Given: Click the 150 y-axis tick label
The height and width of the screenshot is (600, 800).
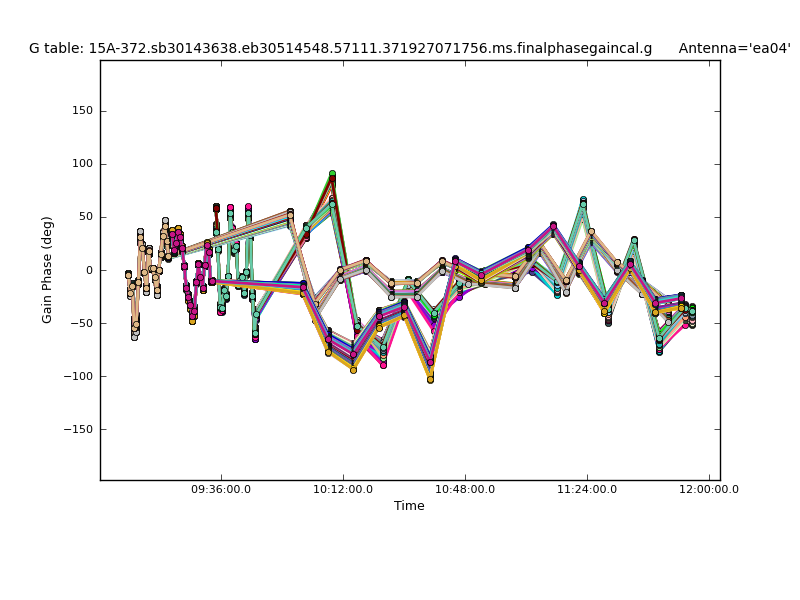Looking at the screenshot, I should 81,111.
